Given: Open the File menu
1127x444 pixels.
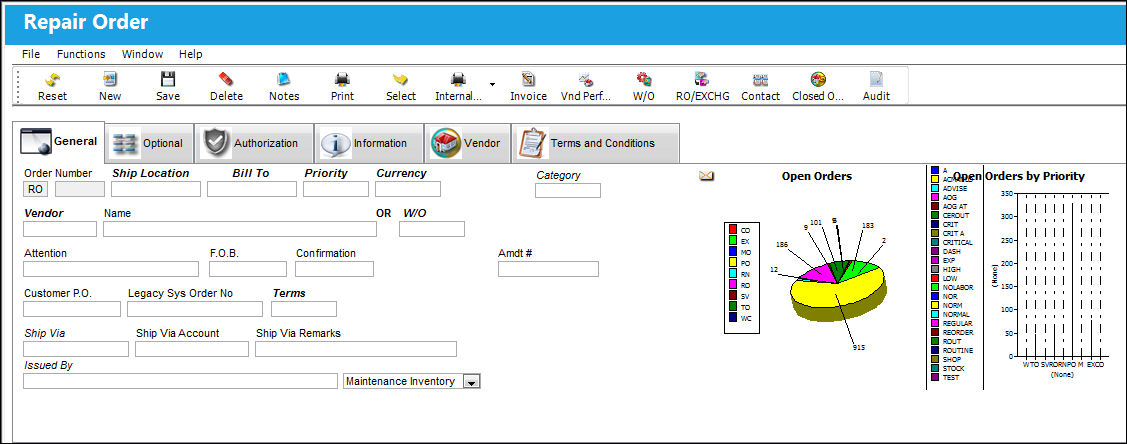Looking at the screenshot, I should tap(31, 54).
